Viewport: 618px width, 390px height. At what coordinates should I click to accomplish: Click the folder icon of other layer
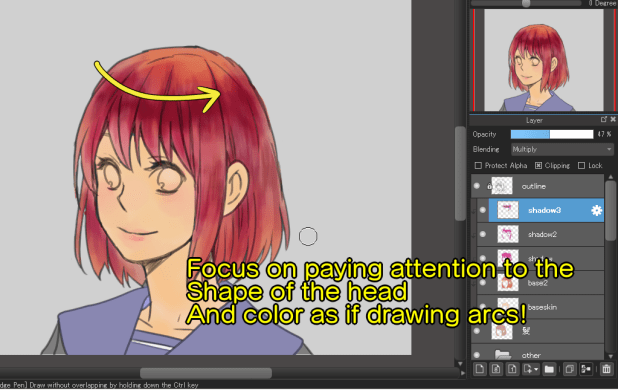tap(502, 355)
